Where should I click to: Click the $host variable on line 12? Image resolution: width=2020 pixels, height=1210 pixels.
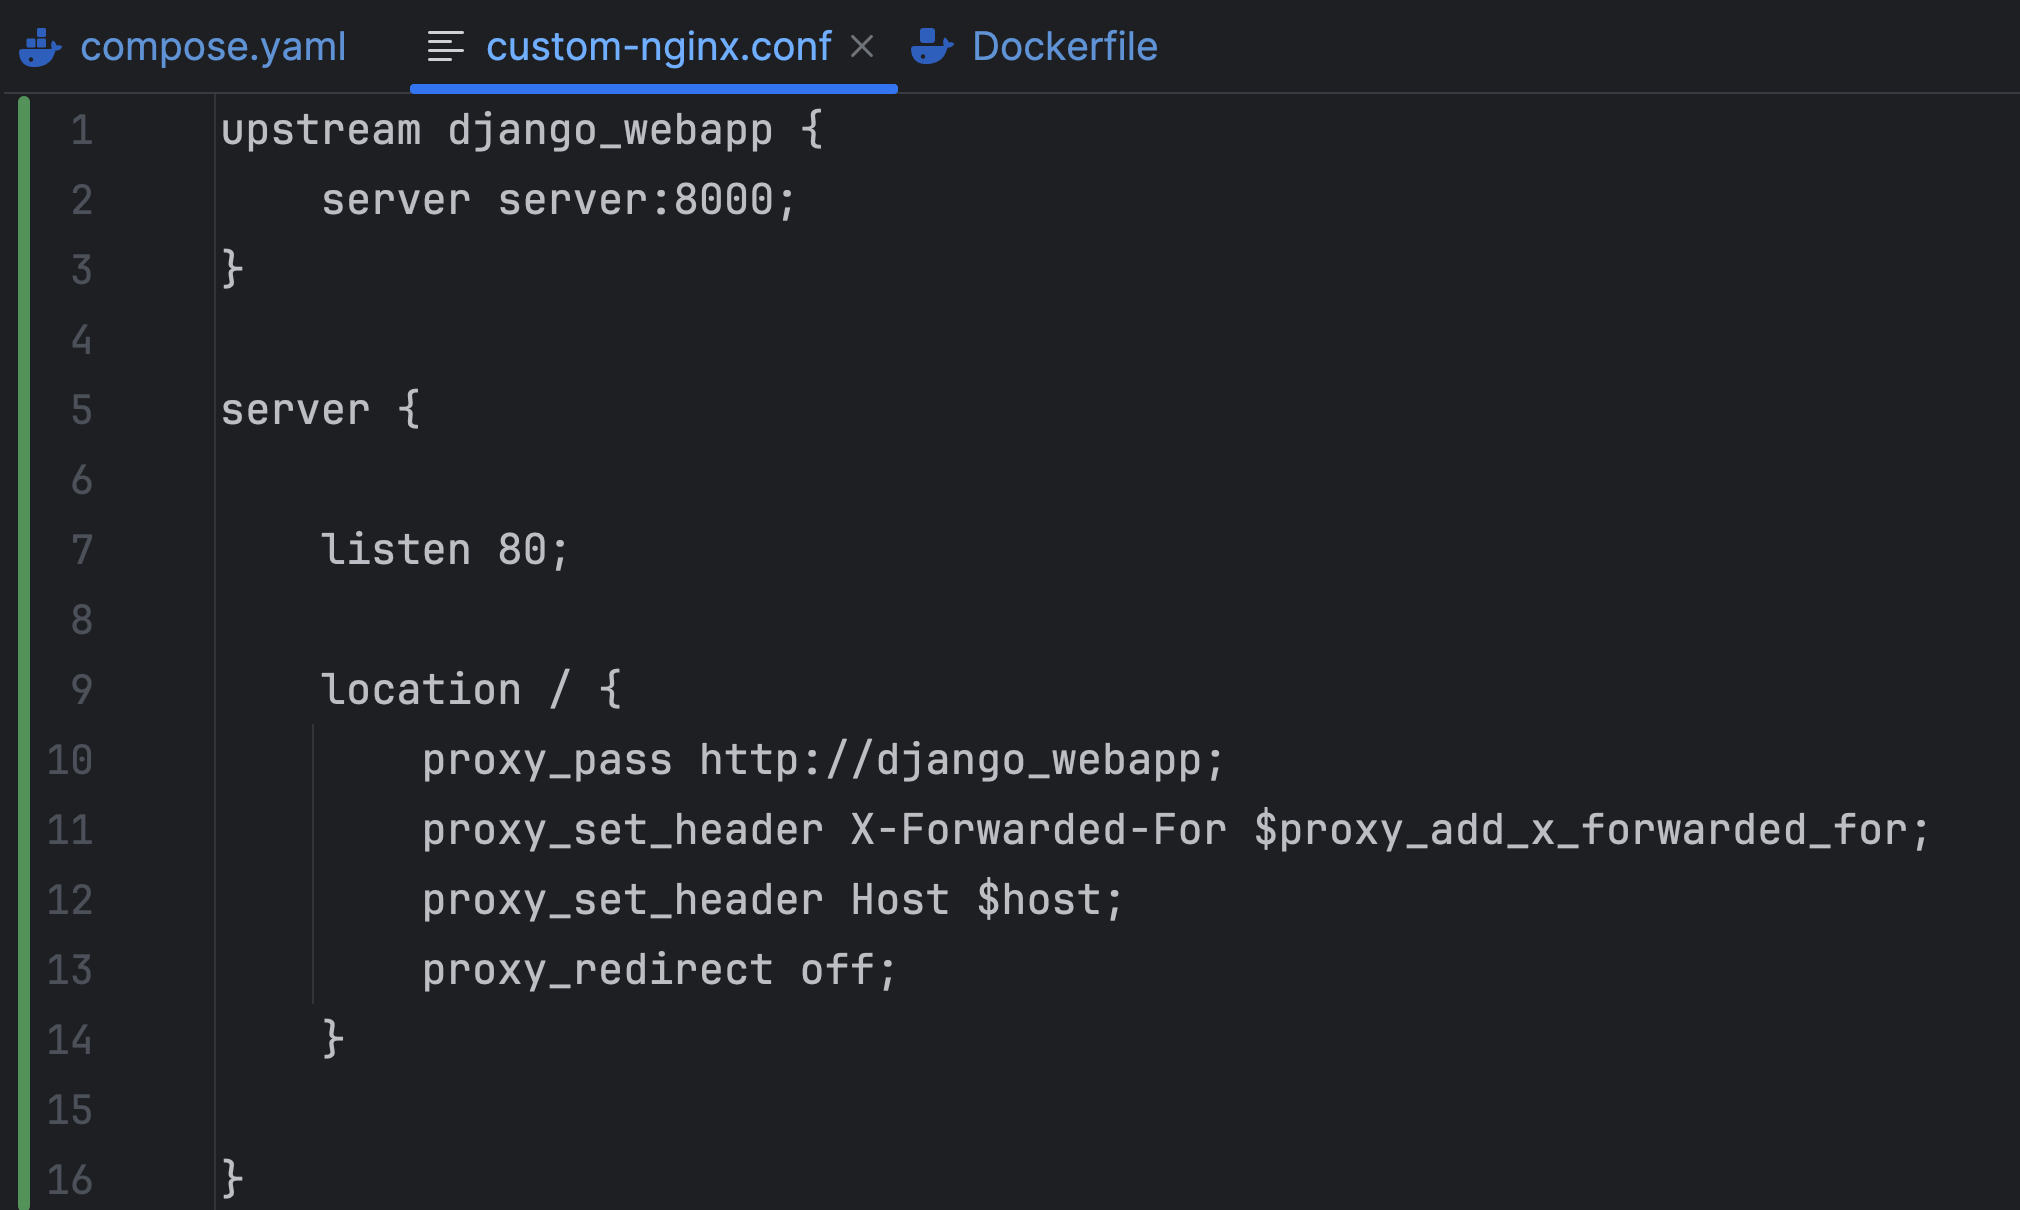click(x=1038, y=900)
